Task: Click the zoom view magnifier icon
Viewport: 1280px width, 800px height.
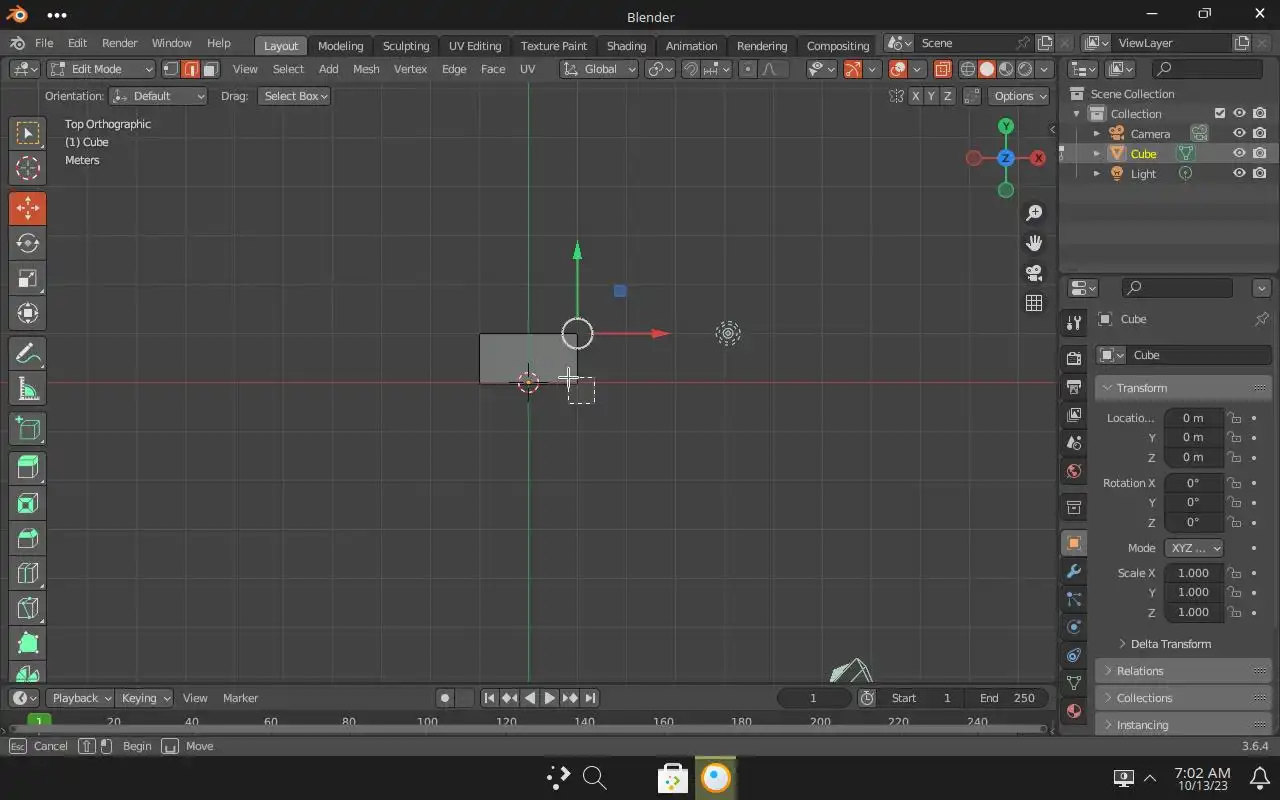Action: (1034, 213)
